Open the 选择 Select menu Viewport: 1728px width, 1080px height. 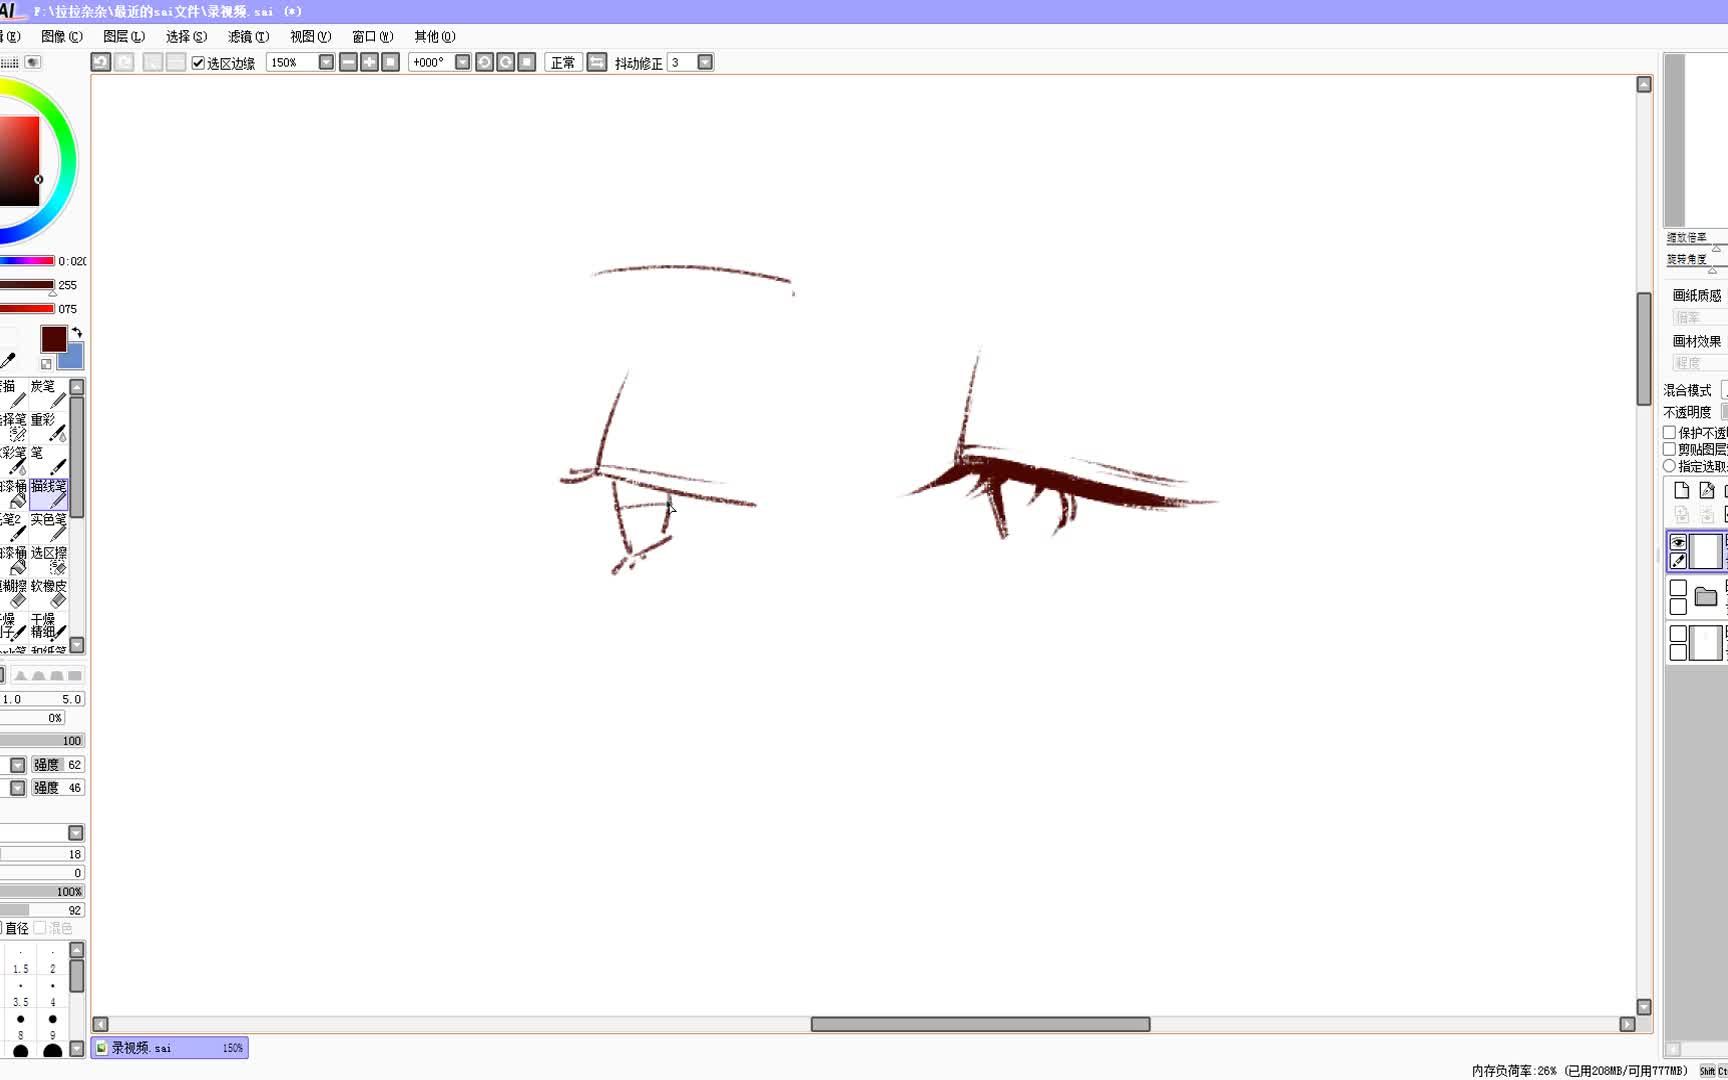pos(186,36)
